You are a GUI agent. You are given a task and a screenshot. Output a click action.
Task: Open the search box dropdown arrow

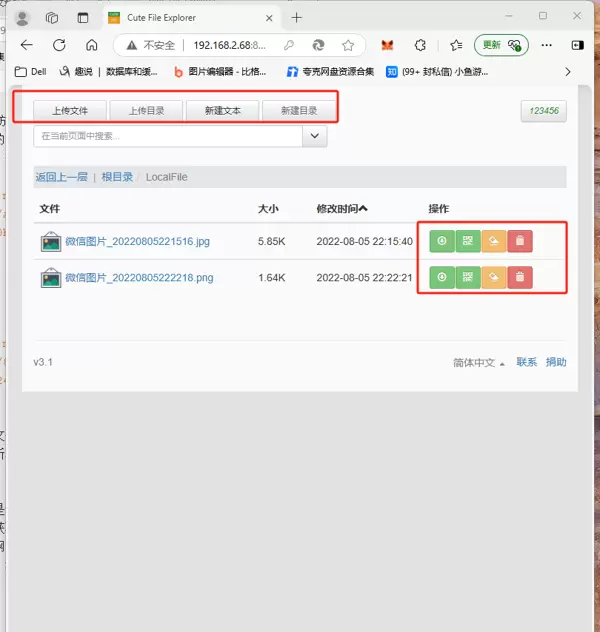(315, 136)
